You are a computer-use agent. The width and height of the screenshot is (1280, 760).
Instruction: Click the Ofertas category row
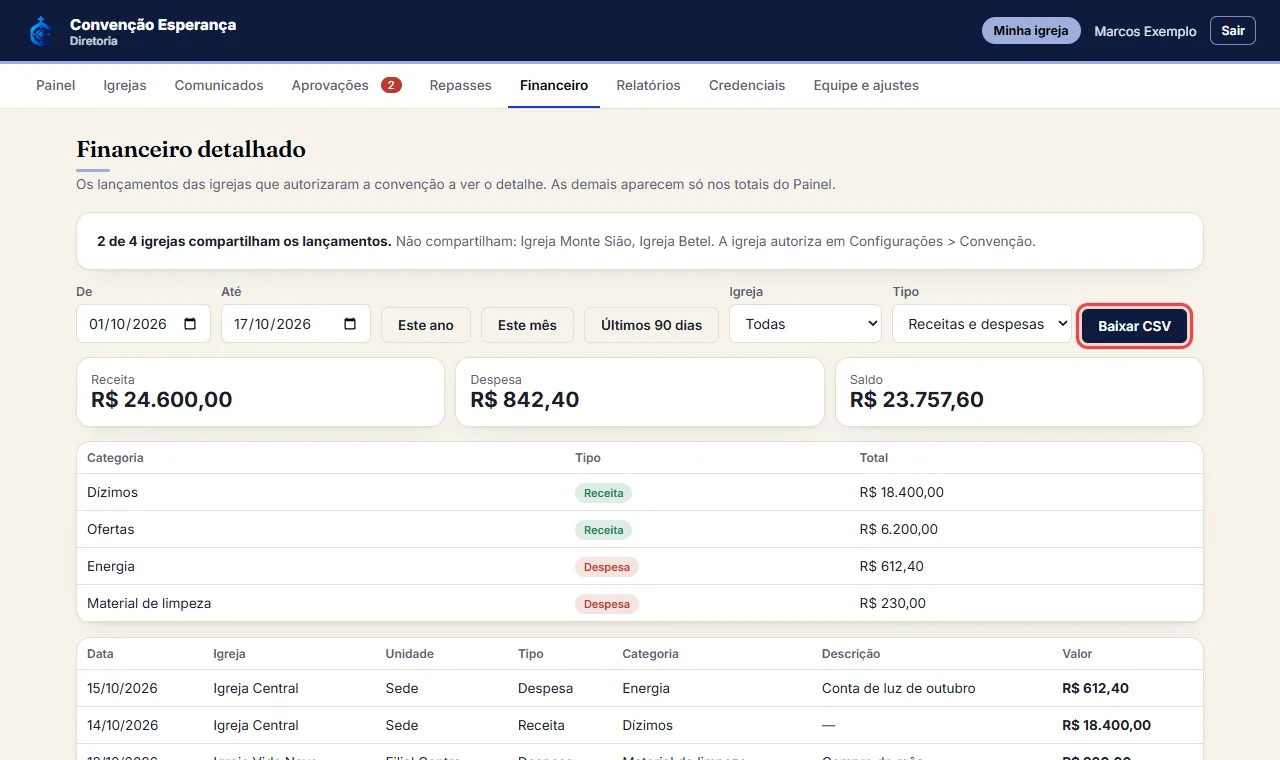click(x=640, y=529)
